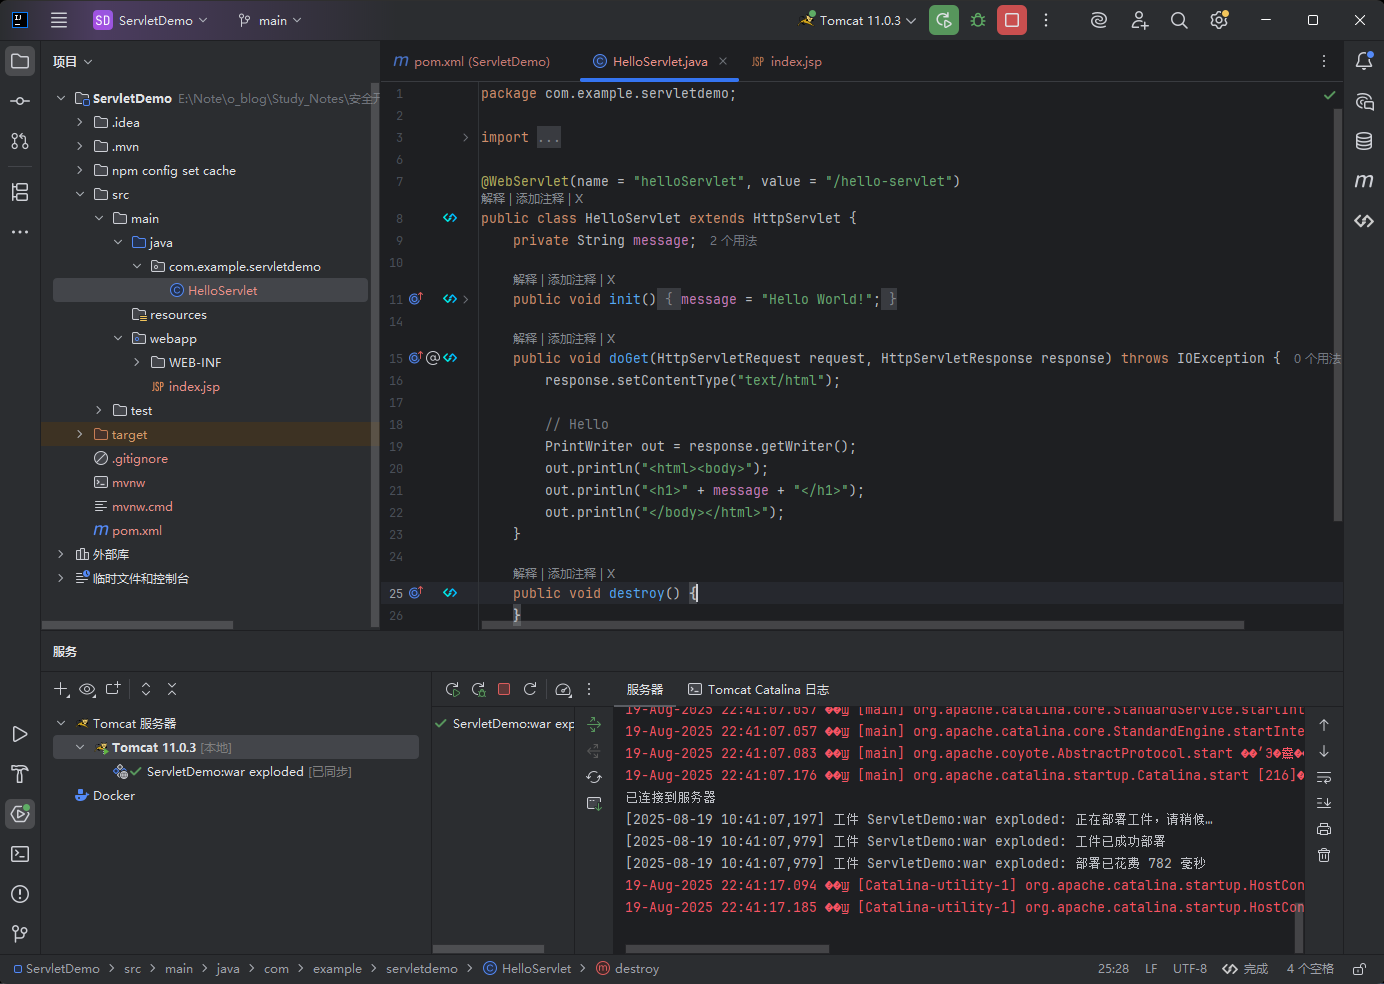Viewport: 1384px width, 984px height.
Task: Collapse the src folder
Action: point(80,194)
